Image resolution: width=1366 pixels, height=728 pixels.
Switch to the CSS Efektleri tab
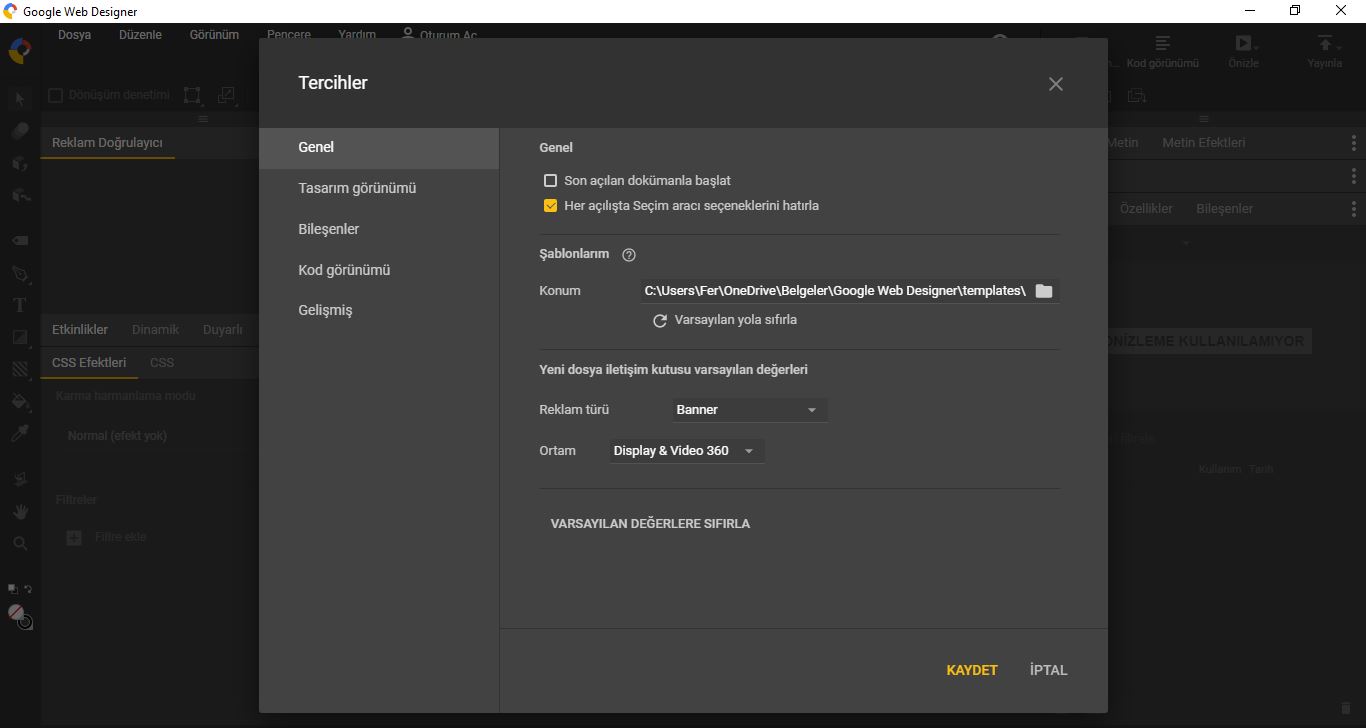click(x=89, y=363)
